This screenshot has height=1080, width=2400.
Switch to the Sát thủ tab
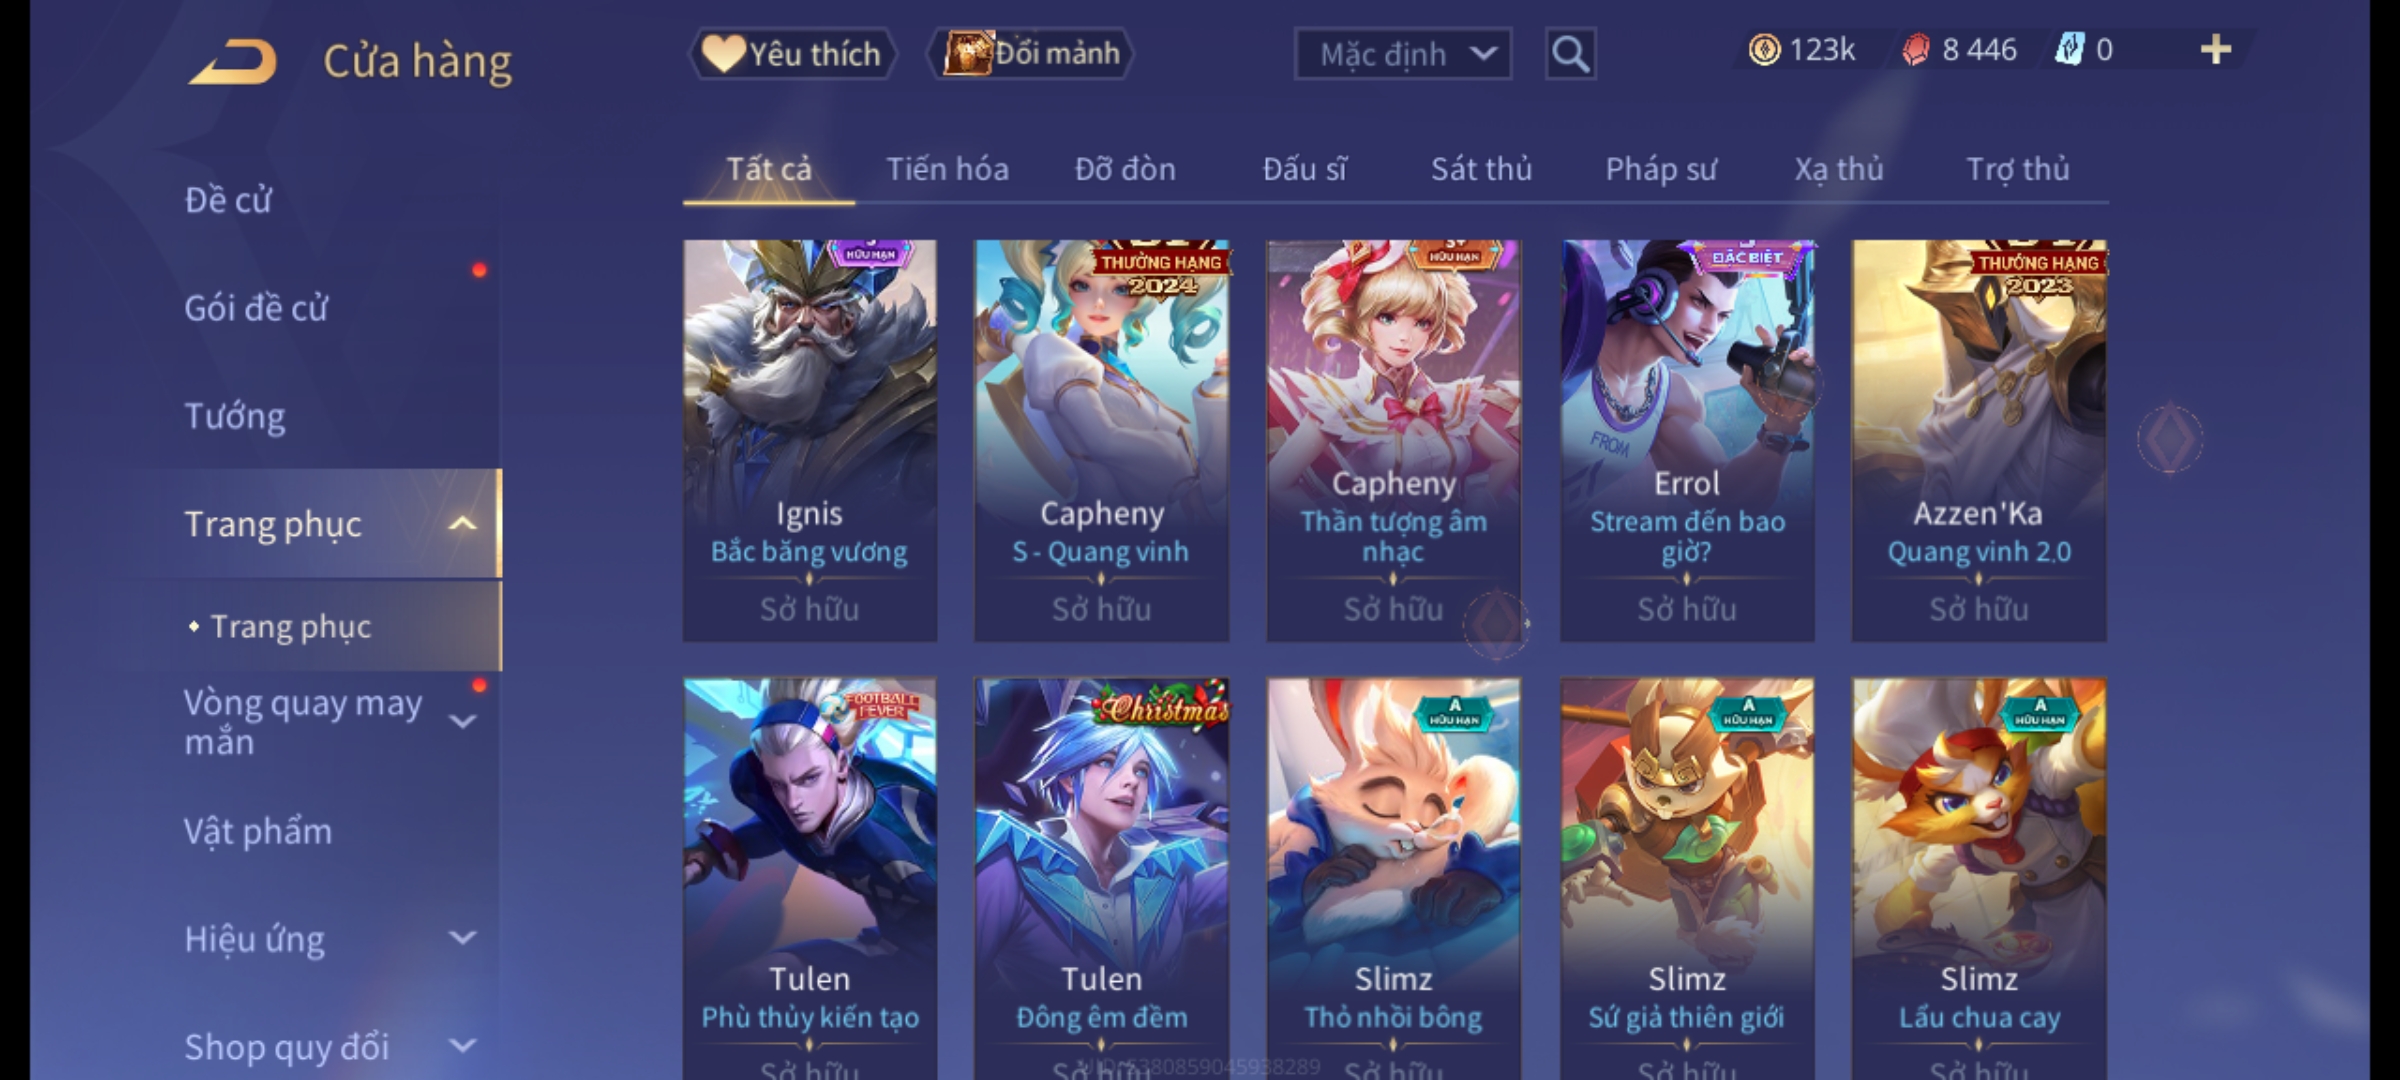click(x=1481, y=169)
